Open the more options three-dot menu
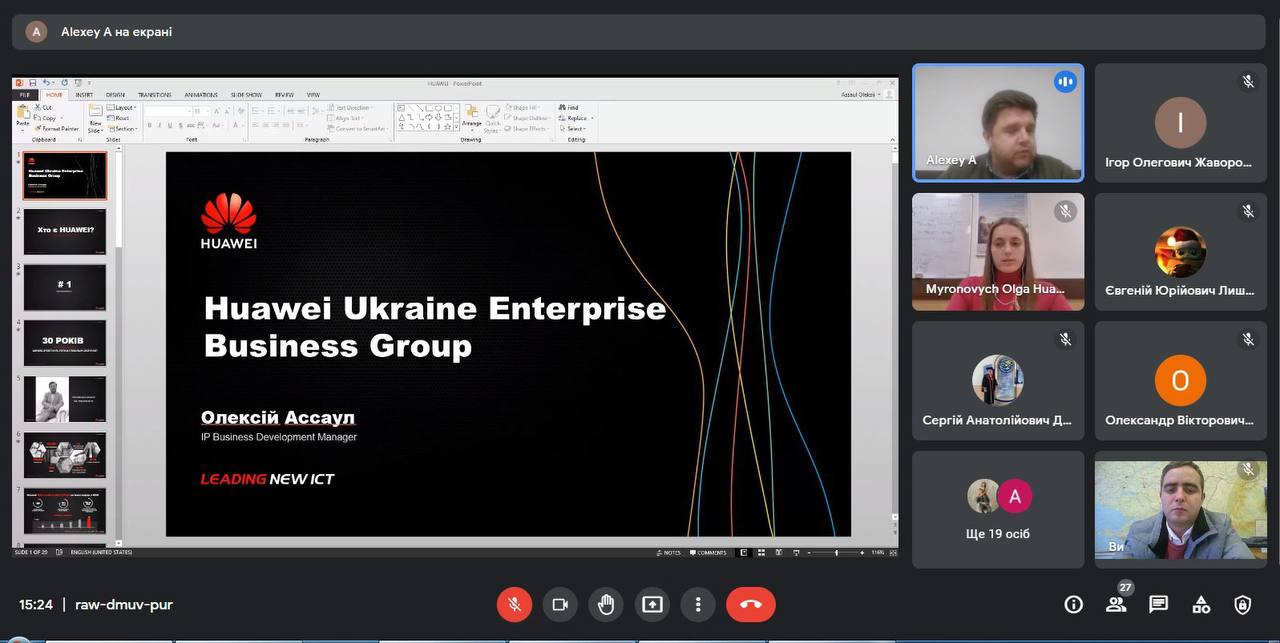Image resolution: width=1280 pixels, height=643 pixels. click(698, 604)
